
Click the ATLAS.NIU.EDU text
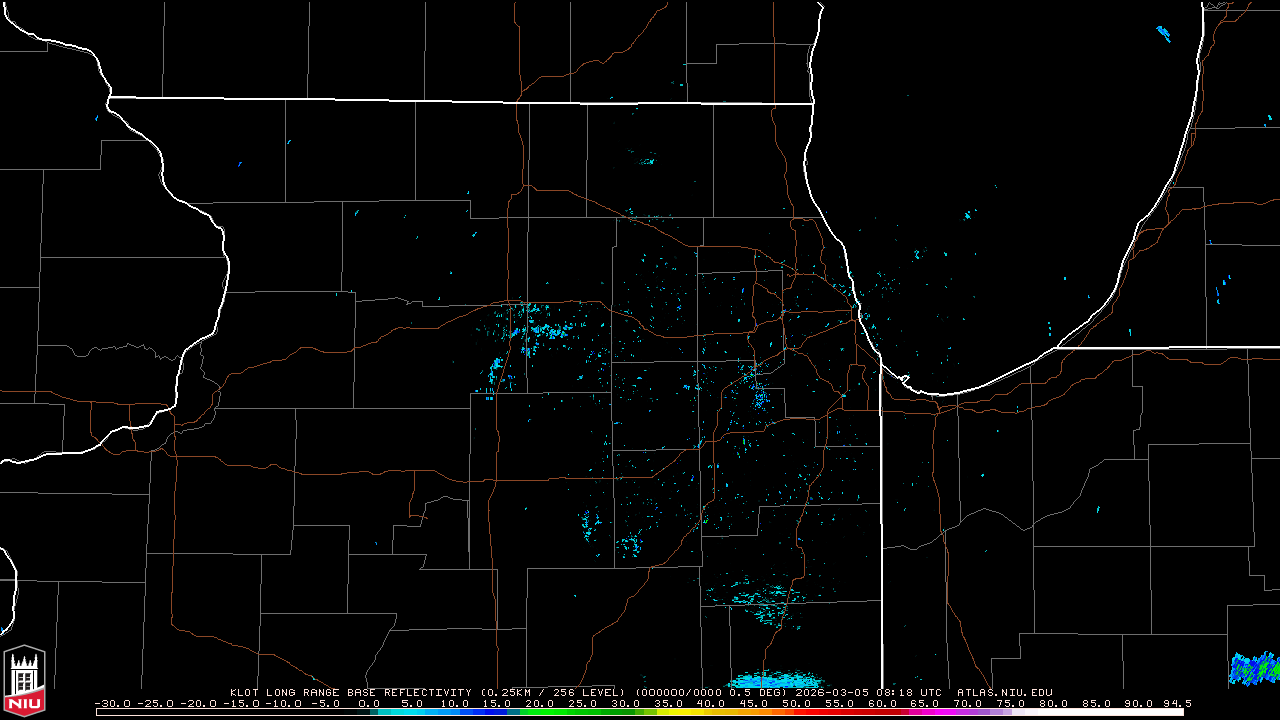1004,692
